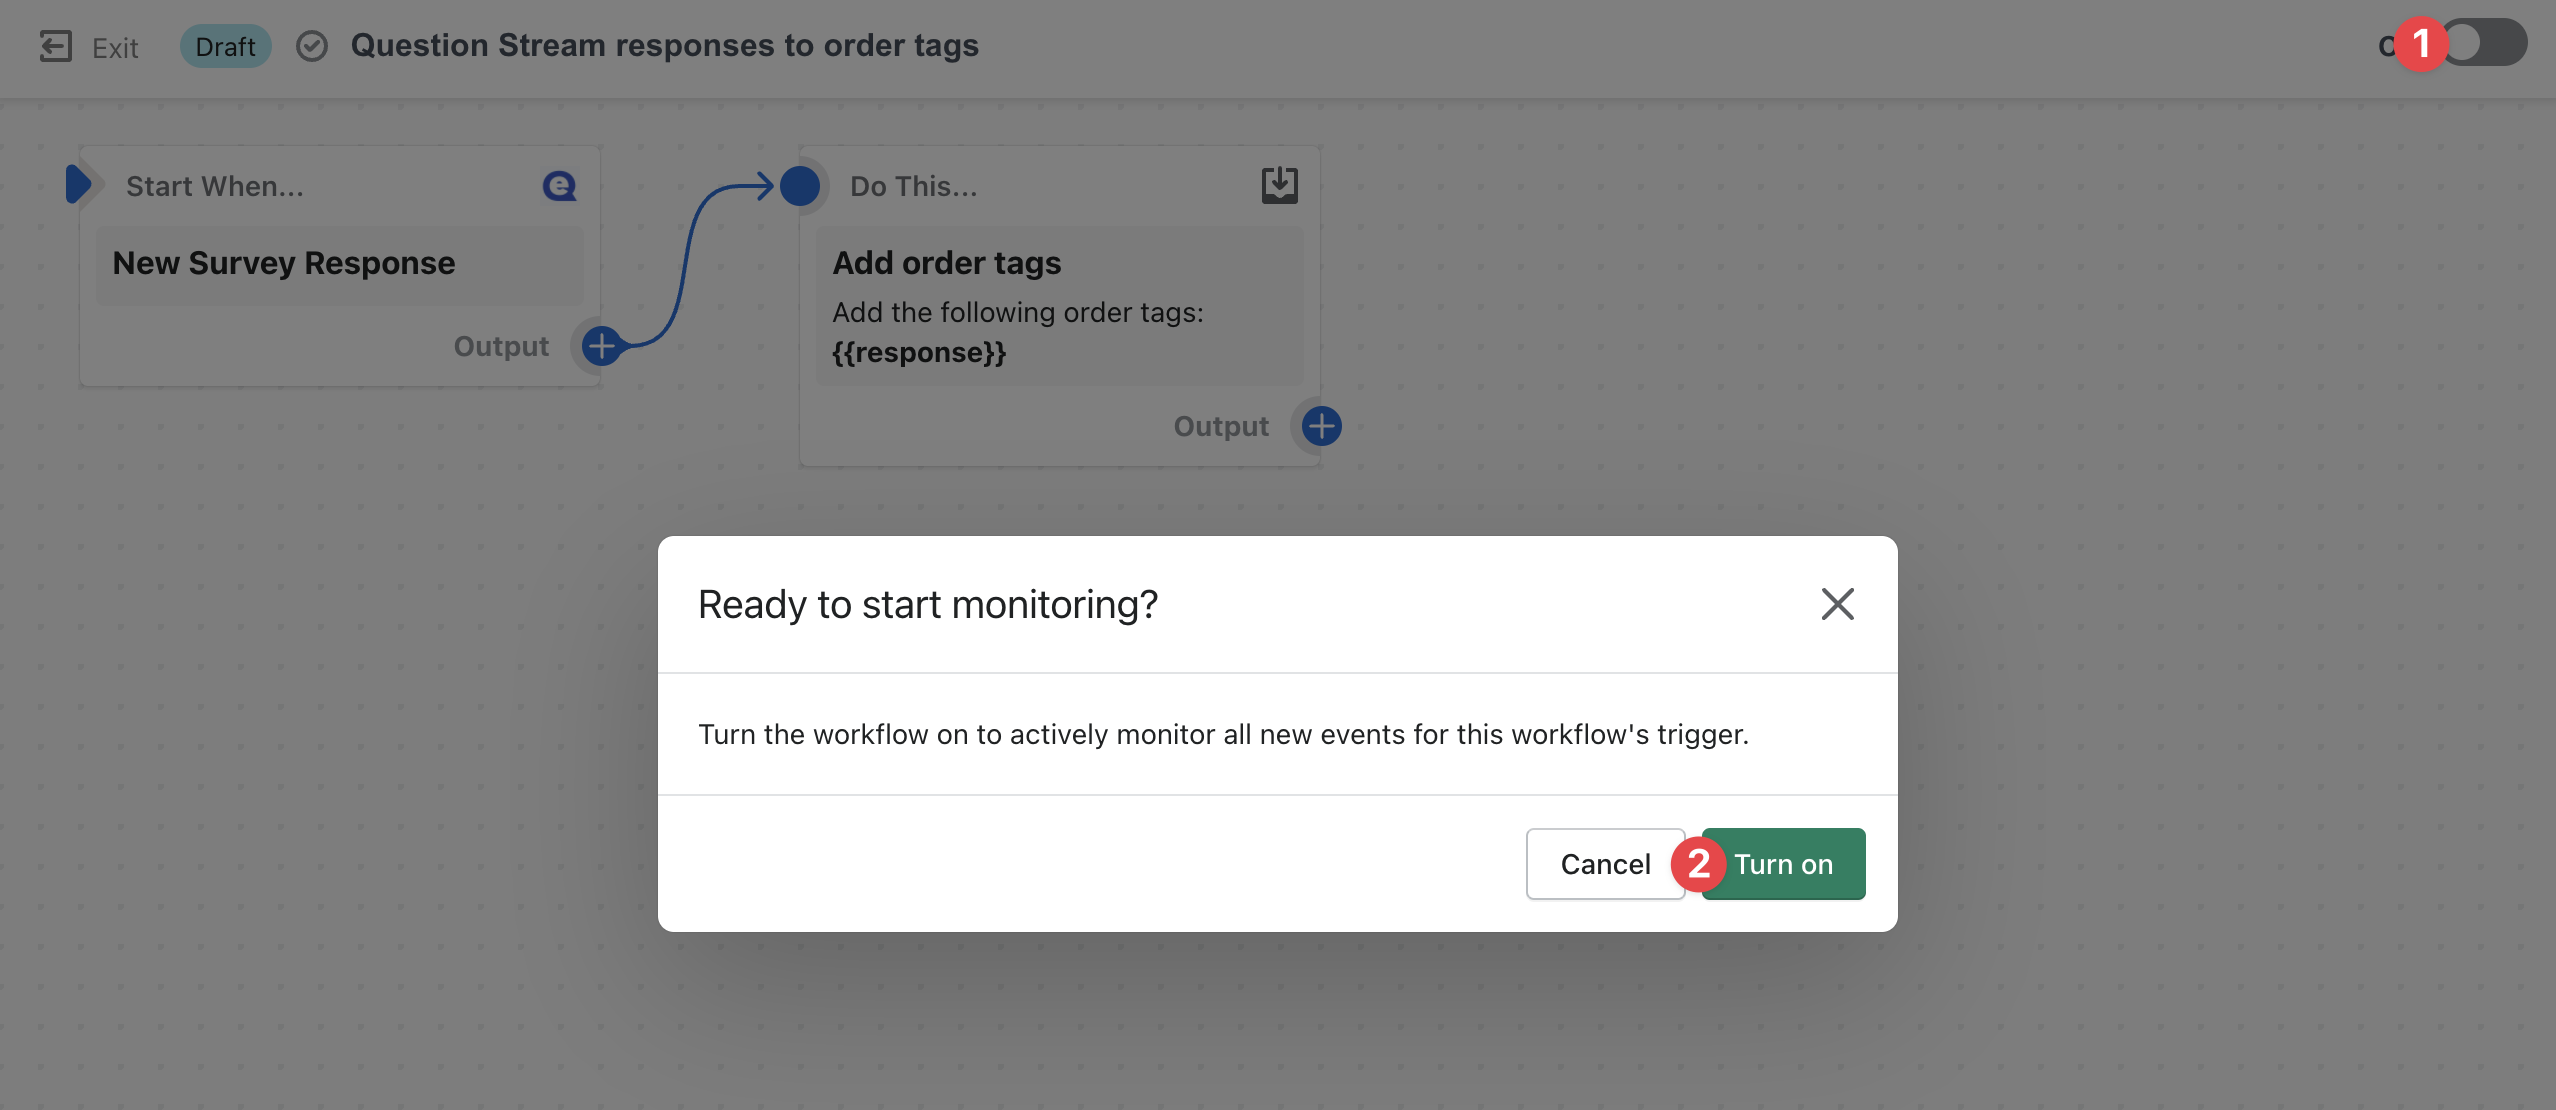The width and height of the screenshot is (2556, 1110).
Task: Click the Do This... heading
Action: [x=913, y=186]
